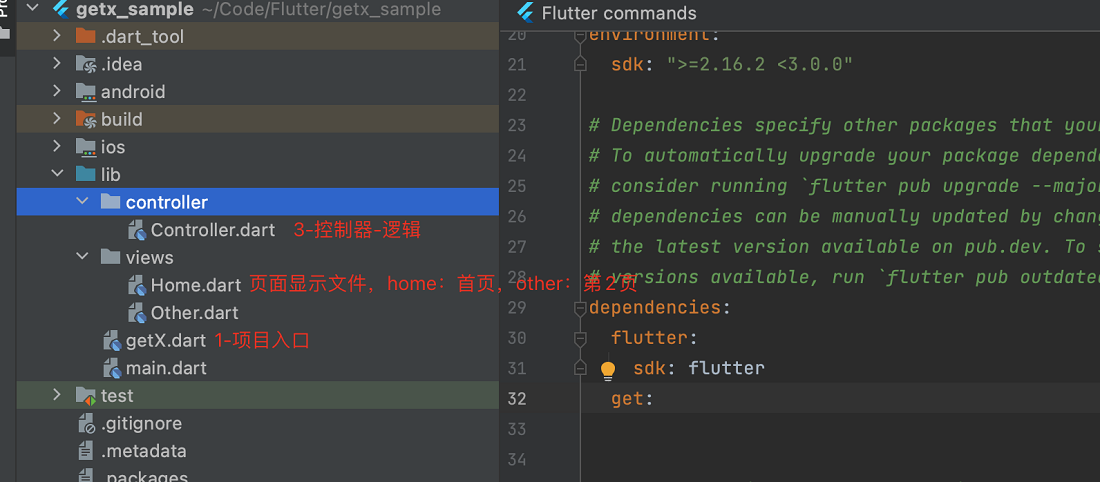Click the Home.dart file icon
1100x482 pixels.
point(137,286)
